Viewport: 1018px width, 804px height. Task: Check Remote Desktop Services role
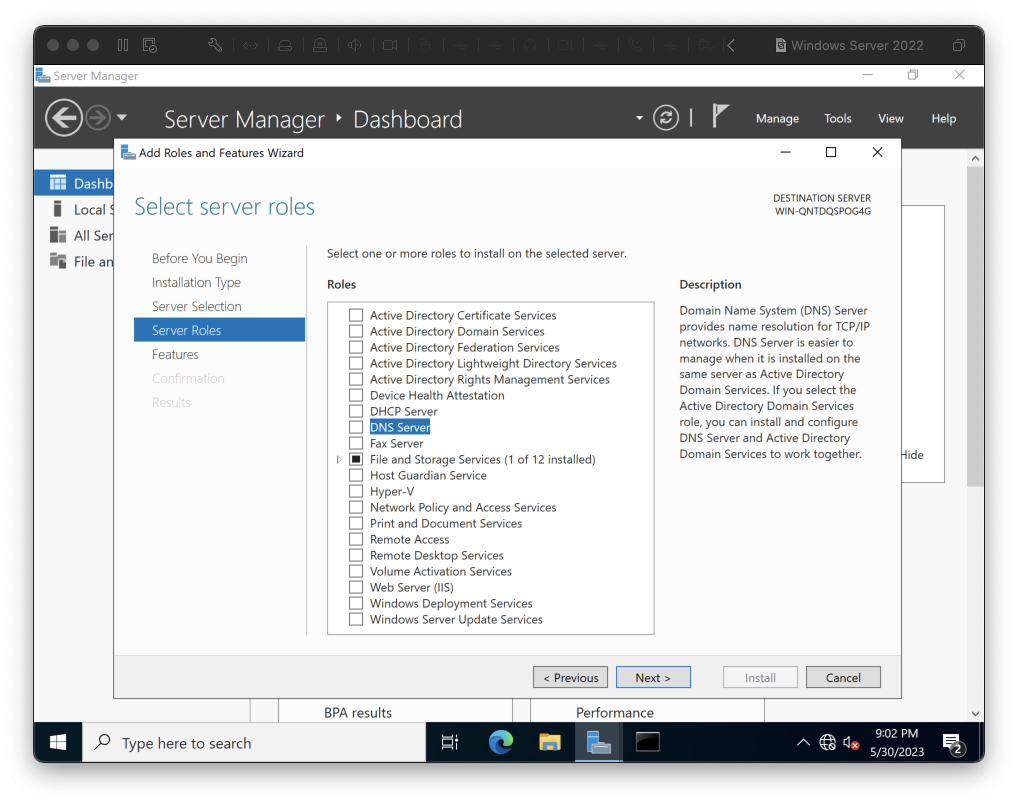pyautogui.click(x=356, y=555)
